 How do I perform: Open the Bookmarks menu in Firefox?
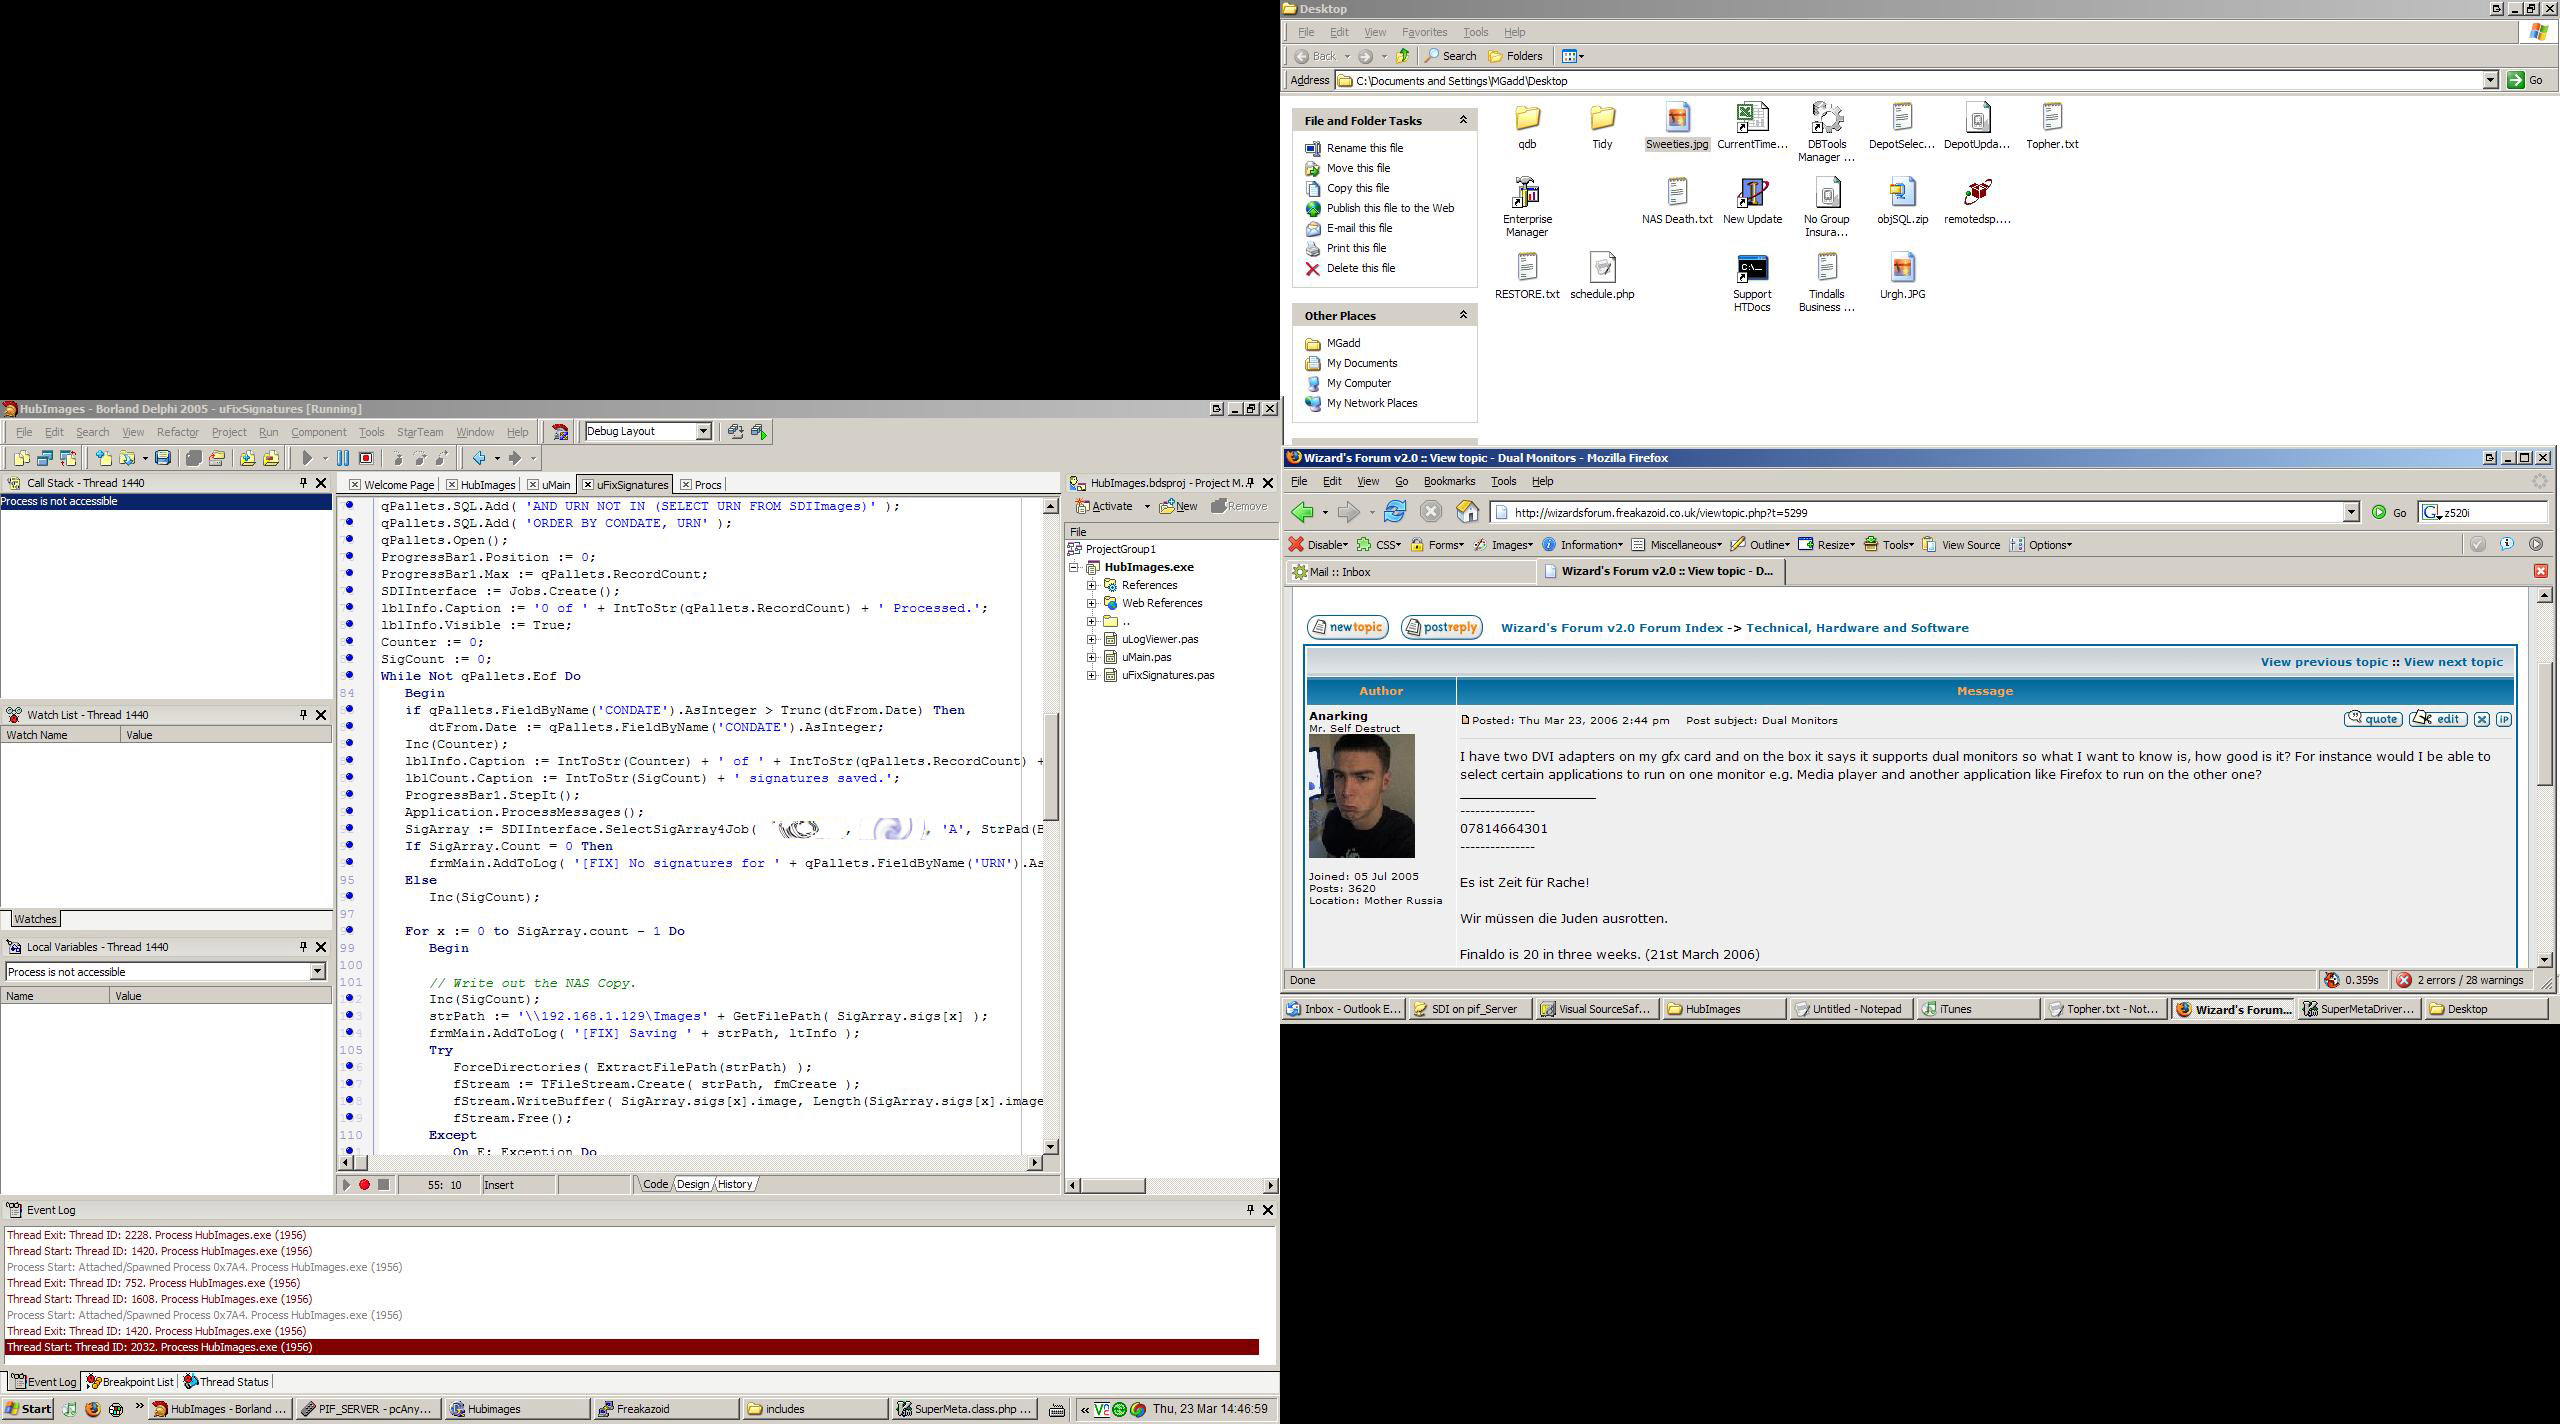pos(1449,482)
